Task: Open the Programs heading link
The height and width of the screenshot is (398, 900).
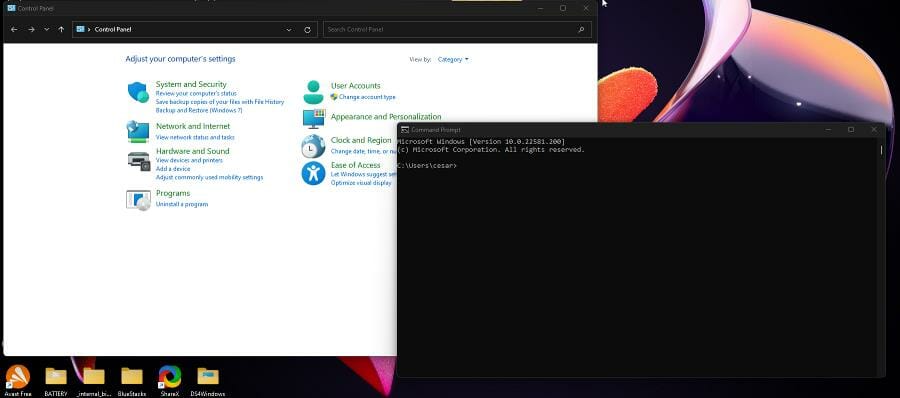Action: point(173,193)
